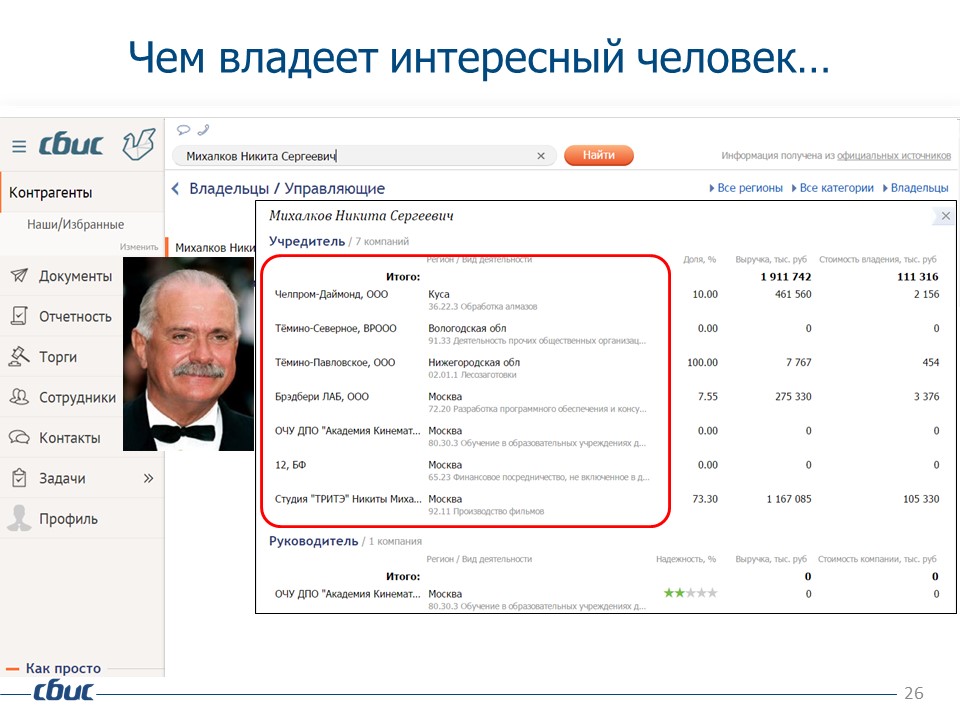Go back with the arrow beside Владельцы / Управляющие
Image resolution: width=960 pixels, height=720 pixels.
click(x=176, y=189)
